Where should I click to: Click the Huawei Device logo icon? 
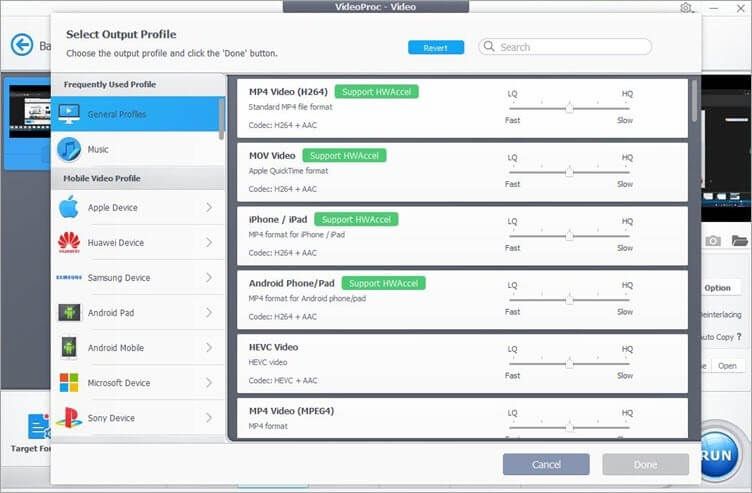click(68, 243)
